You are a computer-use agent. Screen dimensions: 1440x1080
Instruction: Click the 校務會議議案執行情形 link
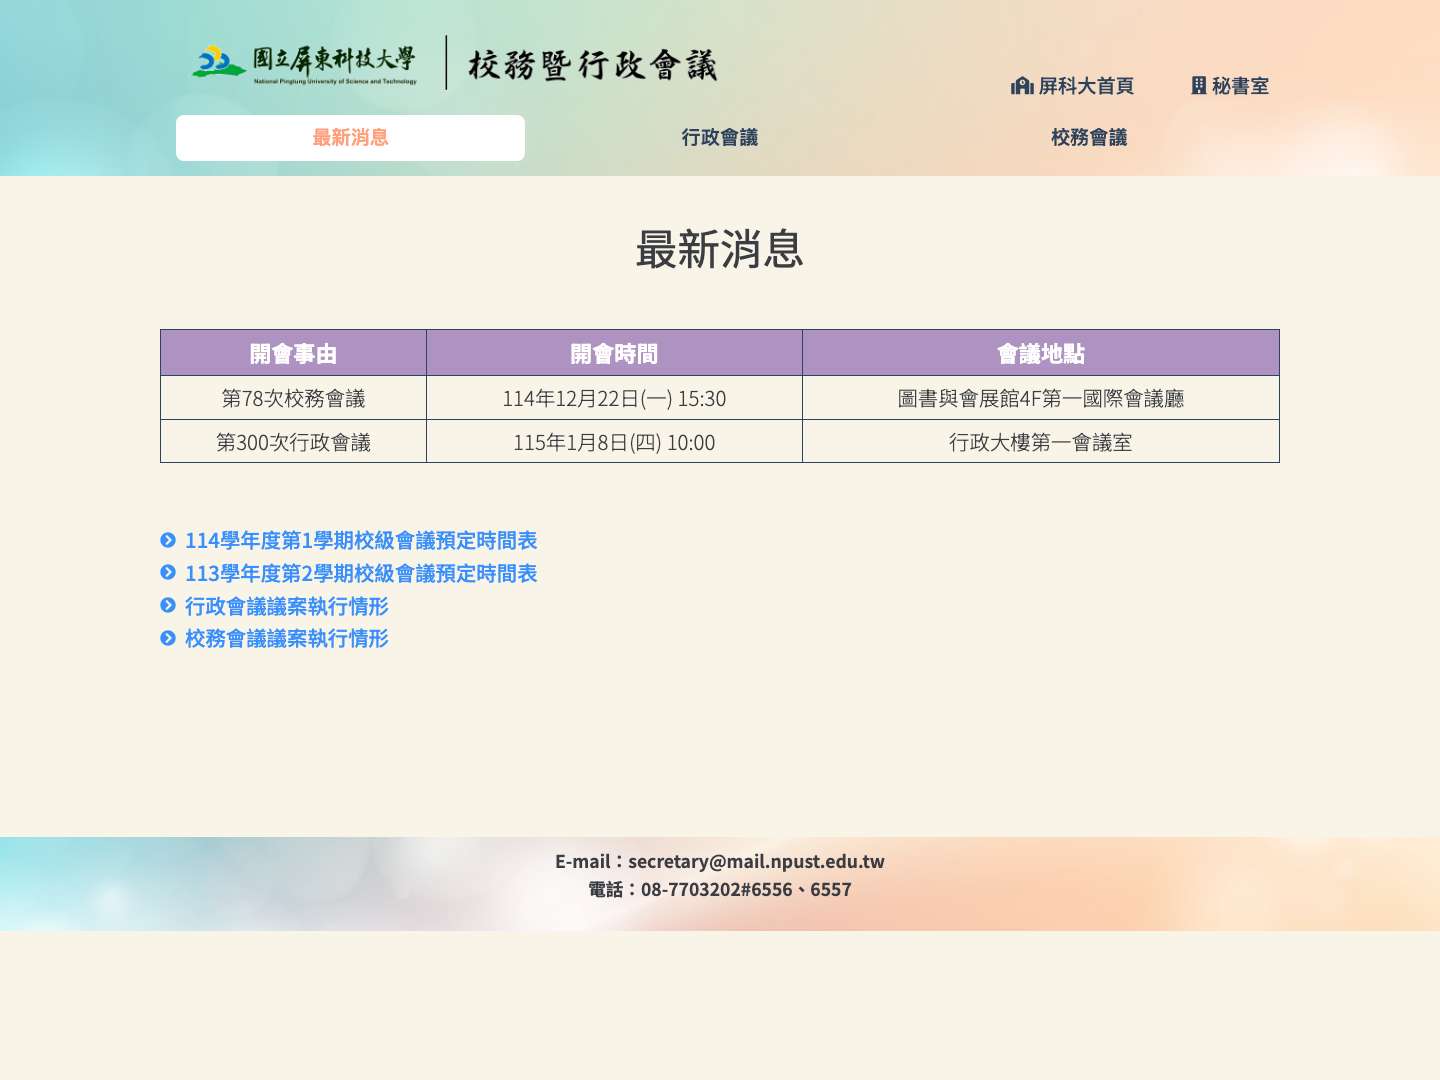coord(287,638)
